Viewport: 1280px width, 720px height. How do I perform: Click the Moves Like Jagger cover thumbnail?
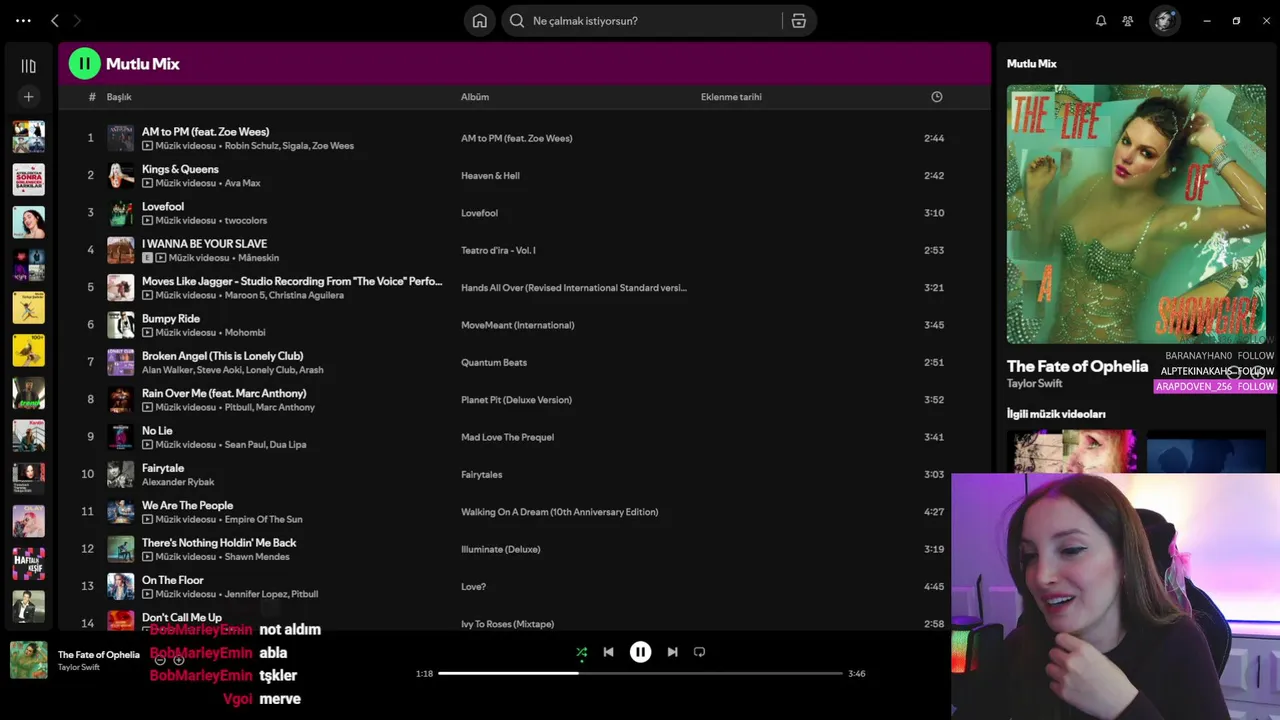coord(120,288)
